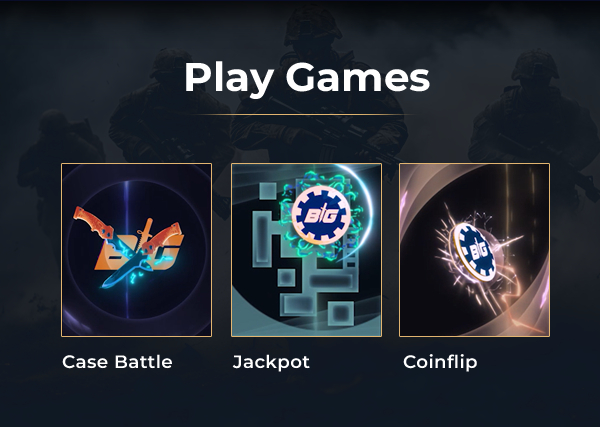Click the Play Games heading

[307, 77]
